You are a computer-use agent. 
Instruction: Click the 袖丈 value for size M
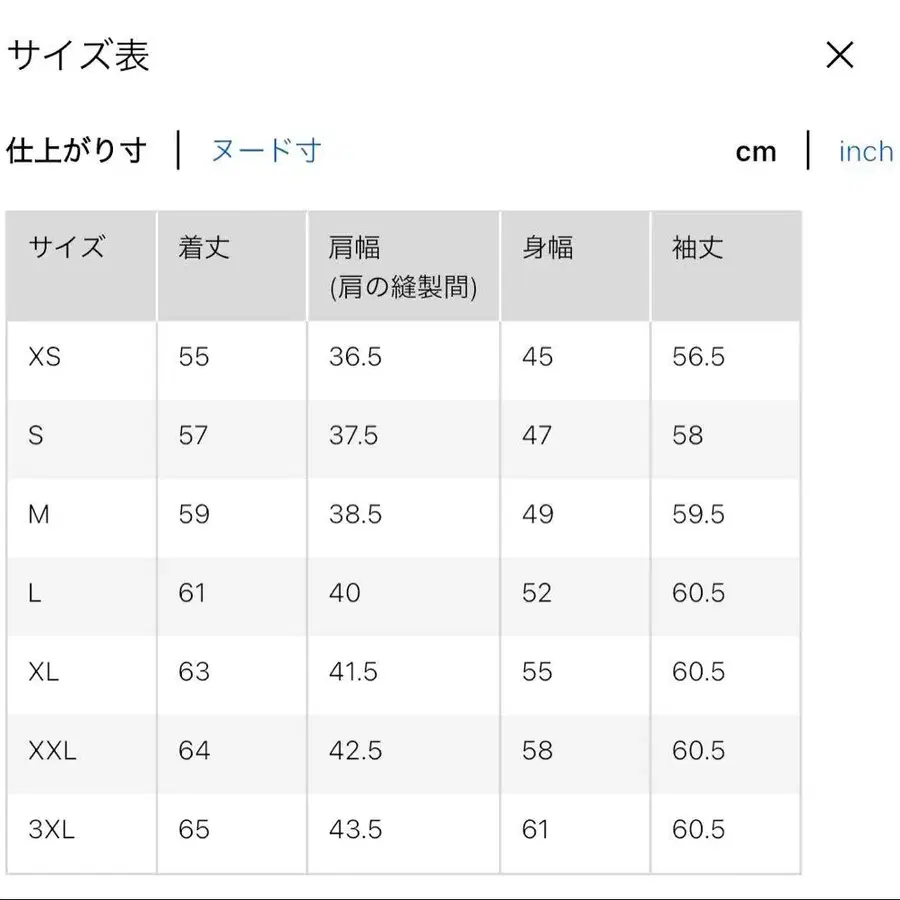697,515
